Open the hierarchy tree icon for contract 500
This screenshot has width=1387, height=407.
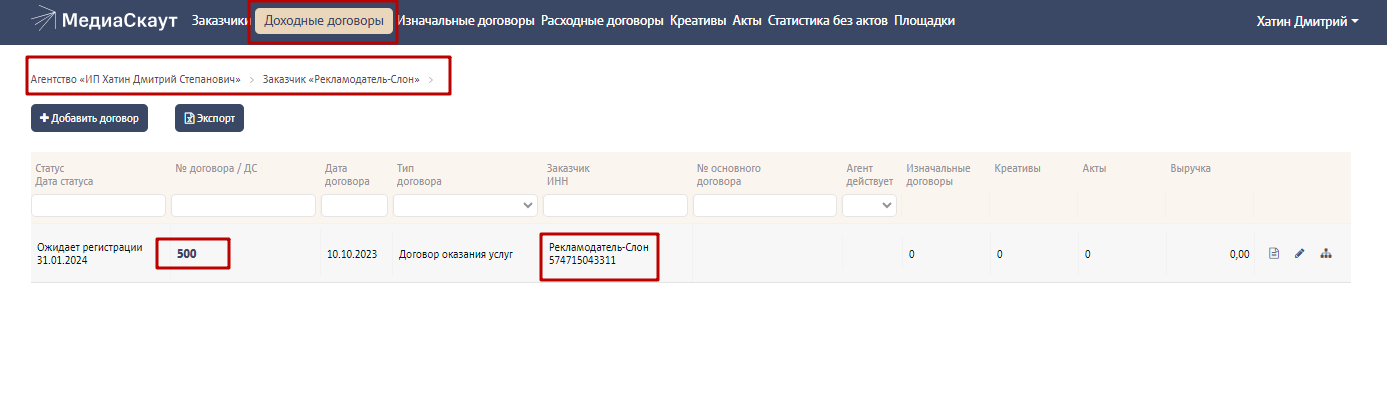point(1326,254)
